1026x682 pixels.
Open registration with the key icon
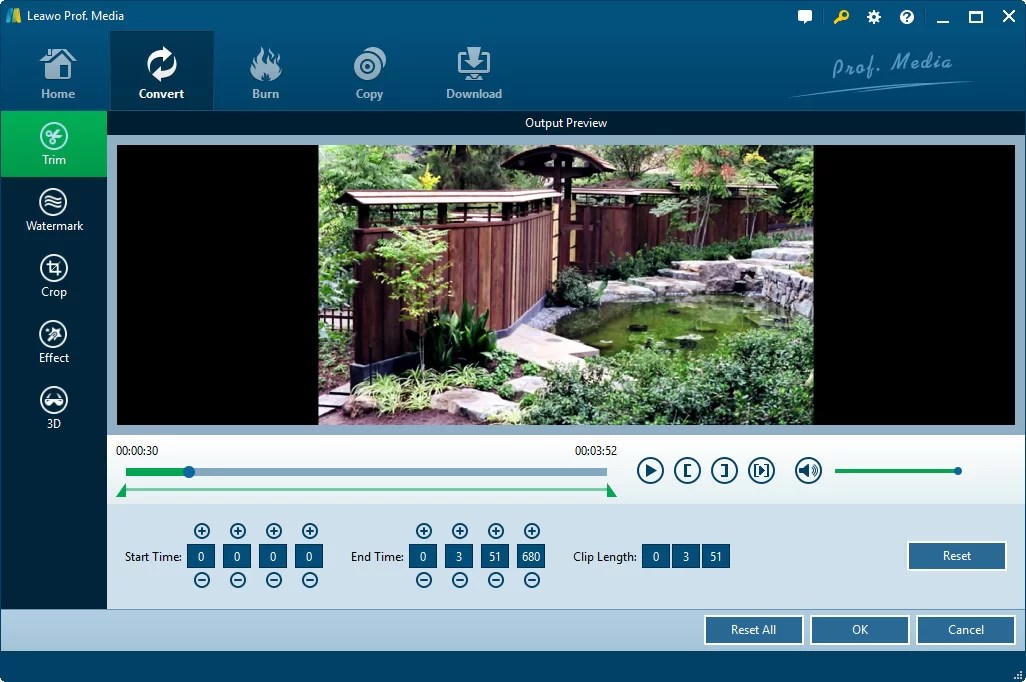click(840, 16)
